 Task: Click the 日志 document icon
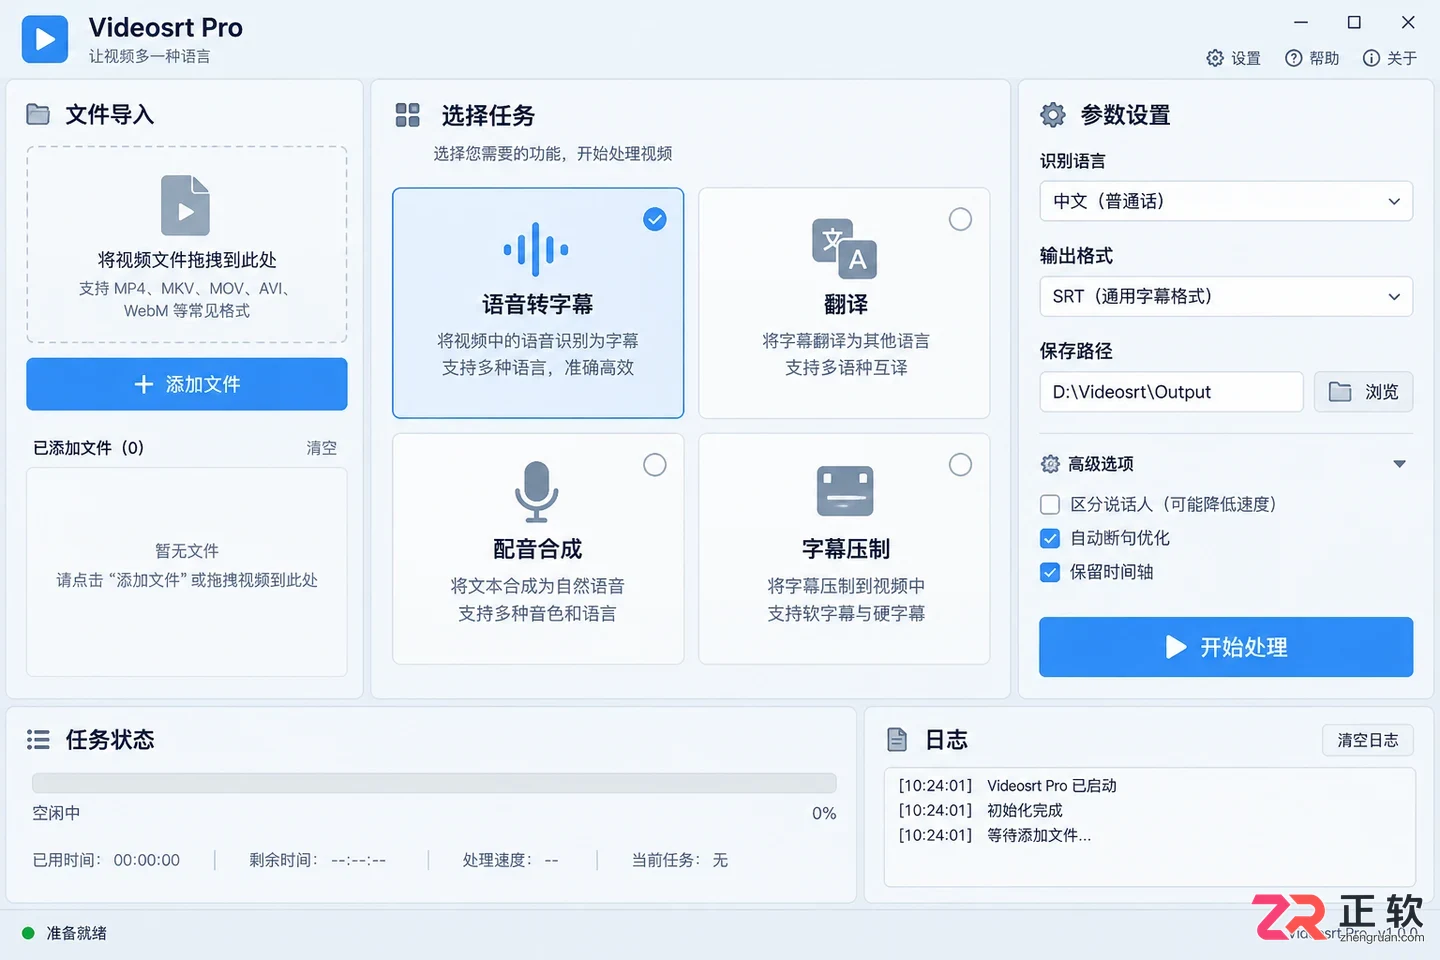[897, 739]
